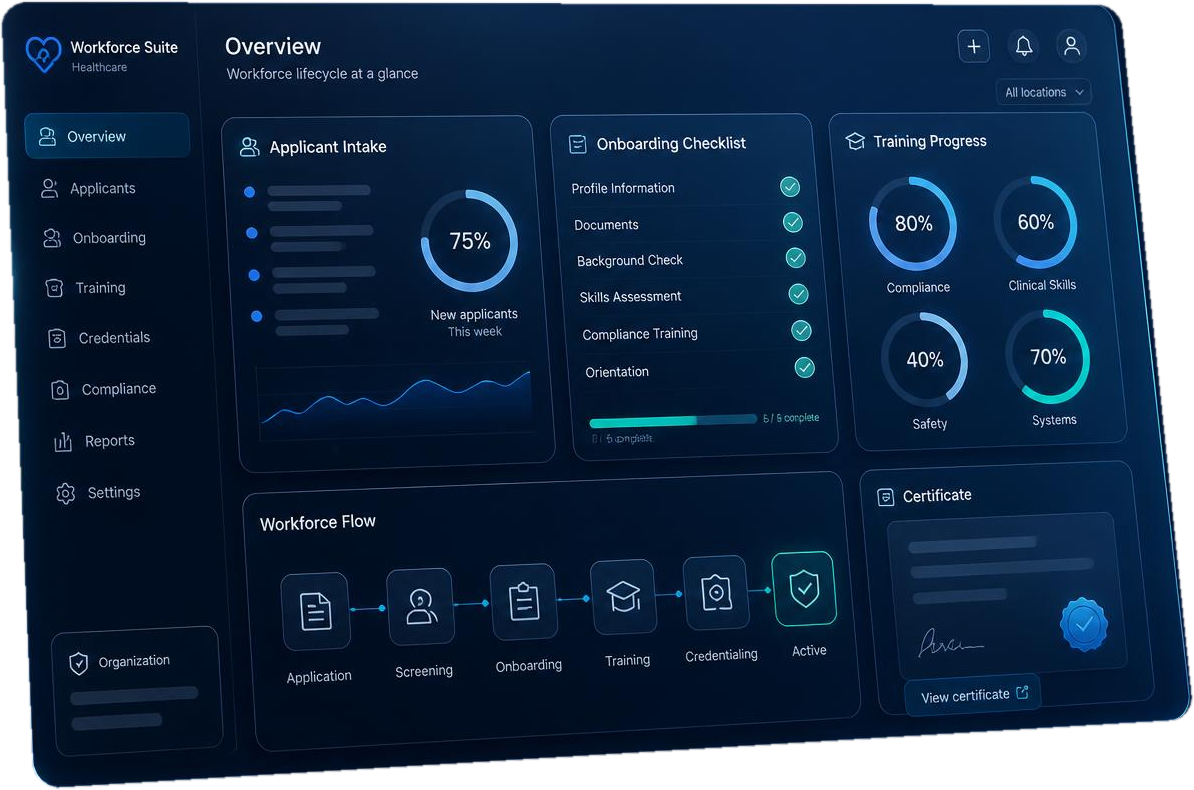Image resolution: width=1194 pixels, height=790 pixels.
Task: Click the Compliance 80% progress ring
Action: pyautogui.click(x=912, y=224)
